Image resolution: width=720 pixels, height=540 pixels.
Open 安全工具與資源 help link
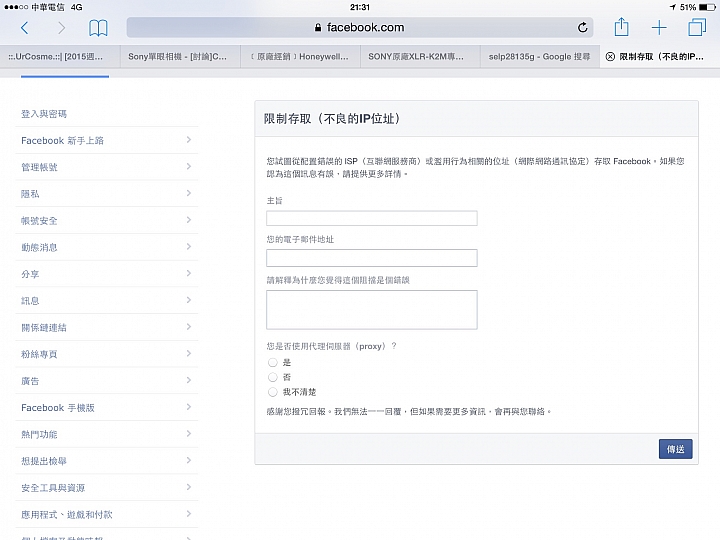click(x=53, y=488)
